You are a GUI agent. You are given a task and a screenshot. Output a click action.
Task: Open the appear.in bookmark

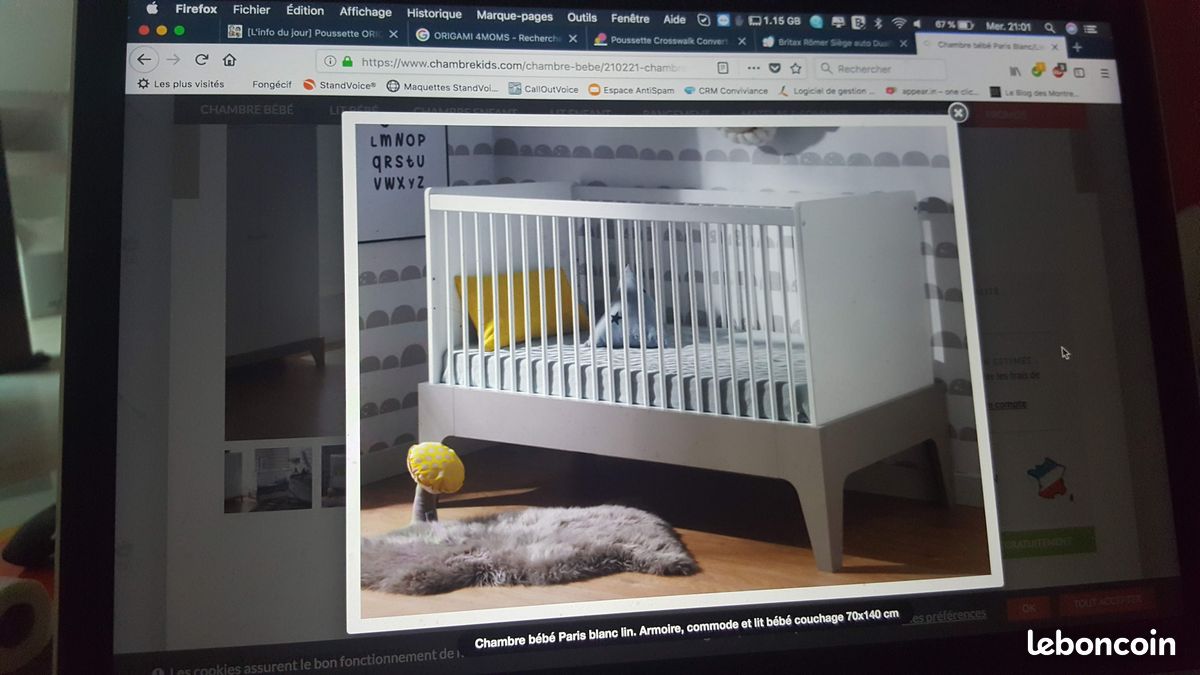(933, 93)
